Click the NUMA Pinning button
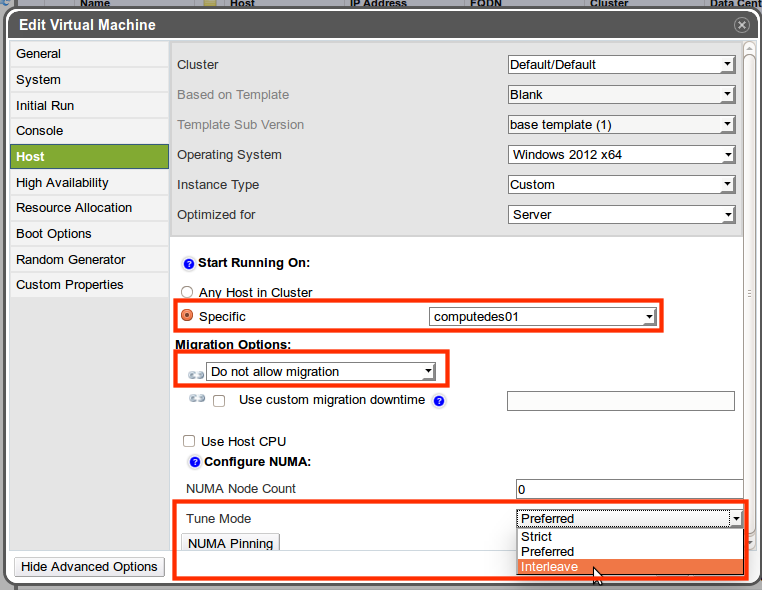 pyautogui.click(x=230, y=543)
